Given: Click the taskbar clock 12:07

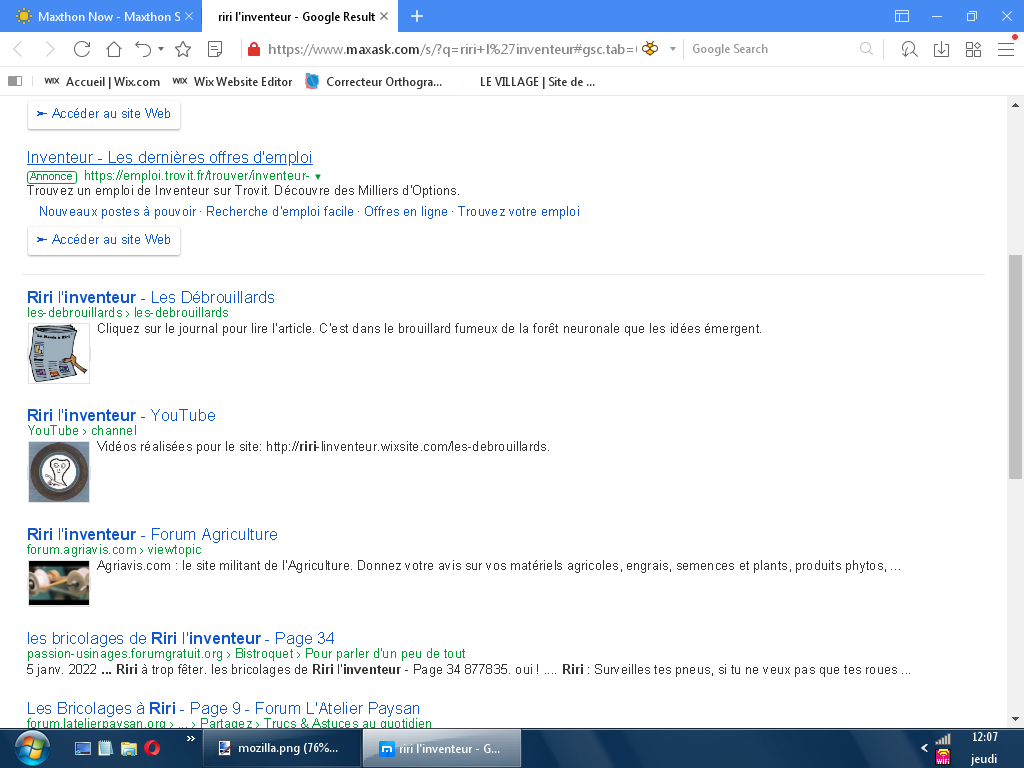Looking at the screenshot, I should pyautogui.click(x=985, y=737).
